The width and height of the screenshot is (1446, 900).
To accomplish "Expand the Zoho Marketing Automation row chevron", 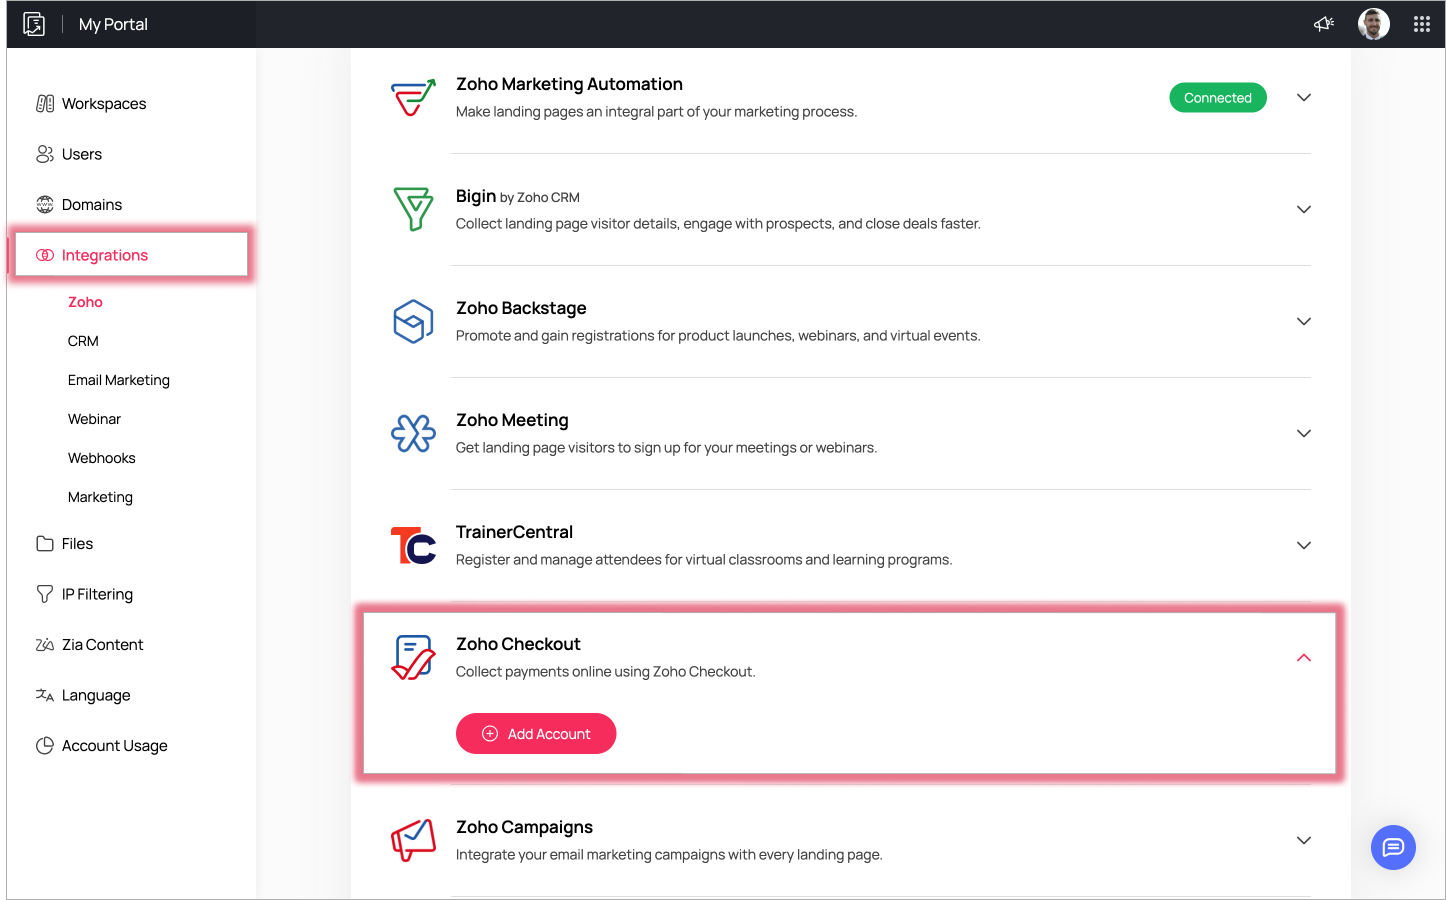I will [1304, 98].
